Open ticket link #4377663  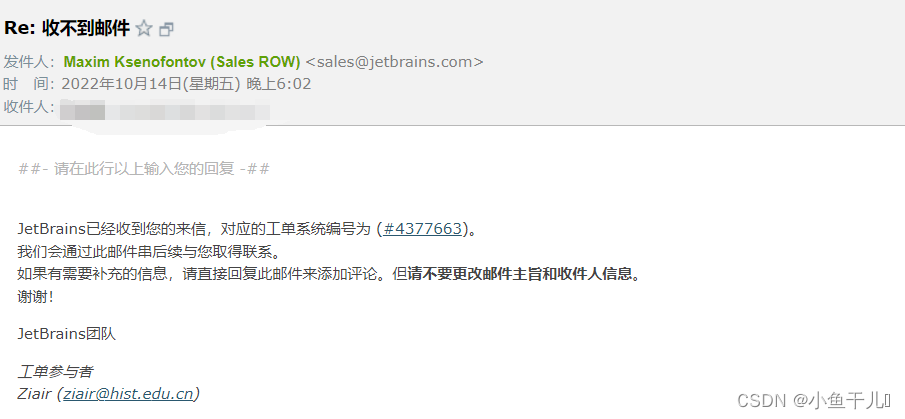[422, 229]
